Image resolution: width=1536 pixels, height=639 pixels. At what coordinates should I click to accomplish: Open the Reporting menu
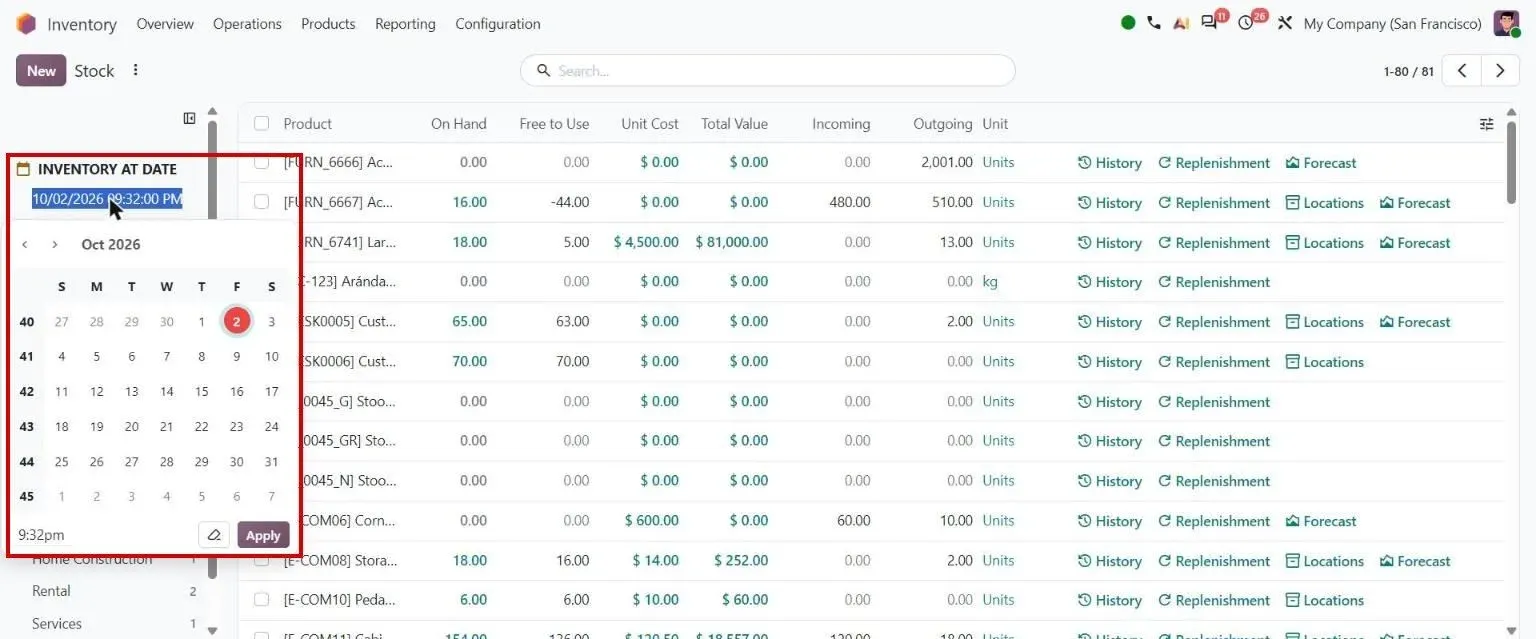405,24
